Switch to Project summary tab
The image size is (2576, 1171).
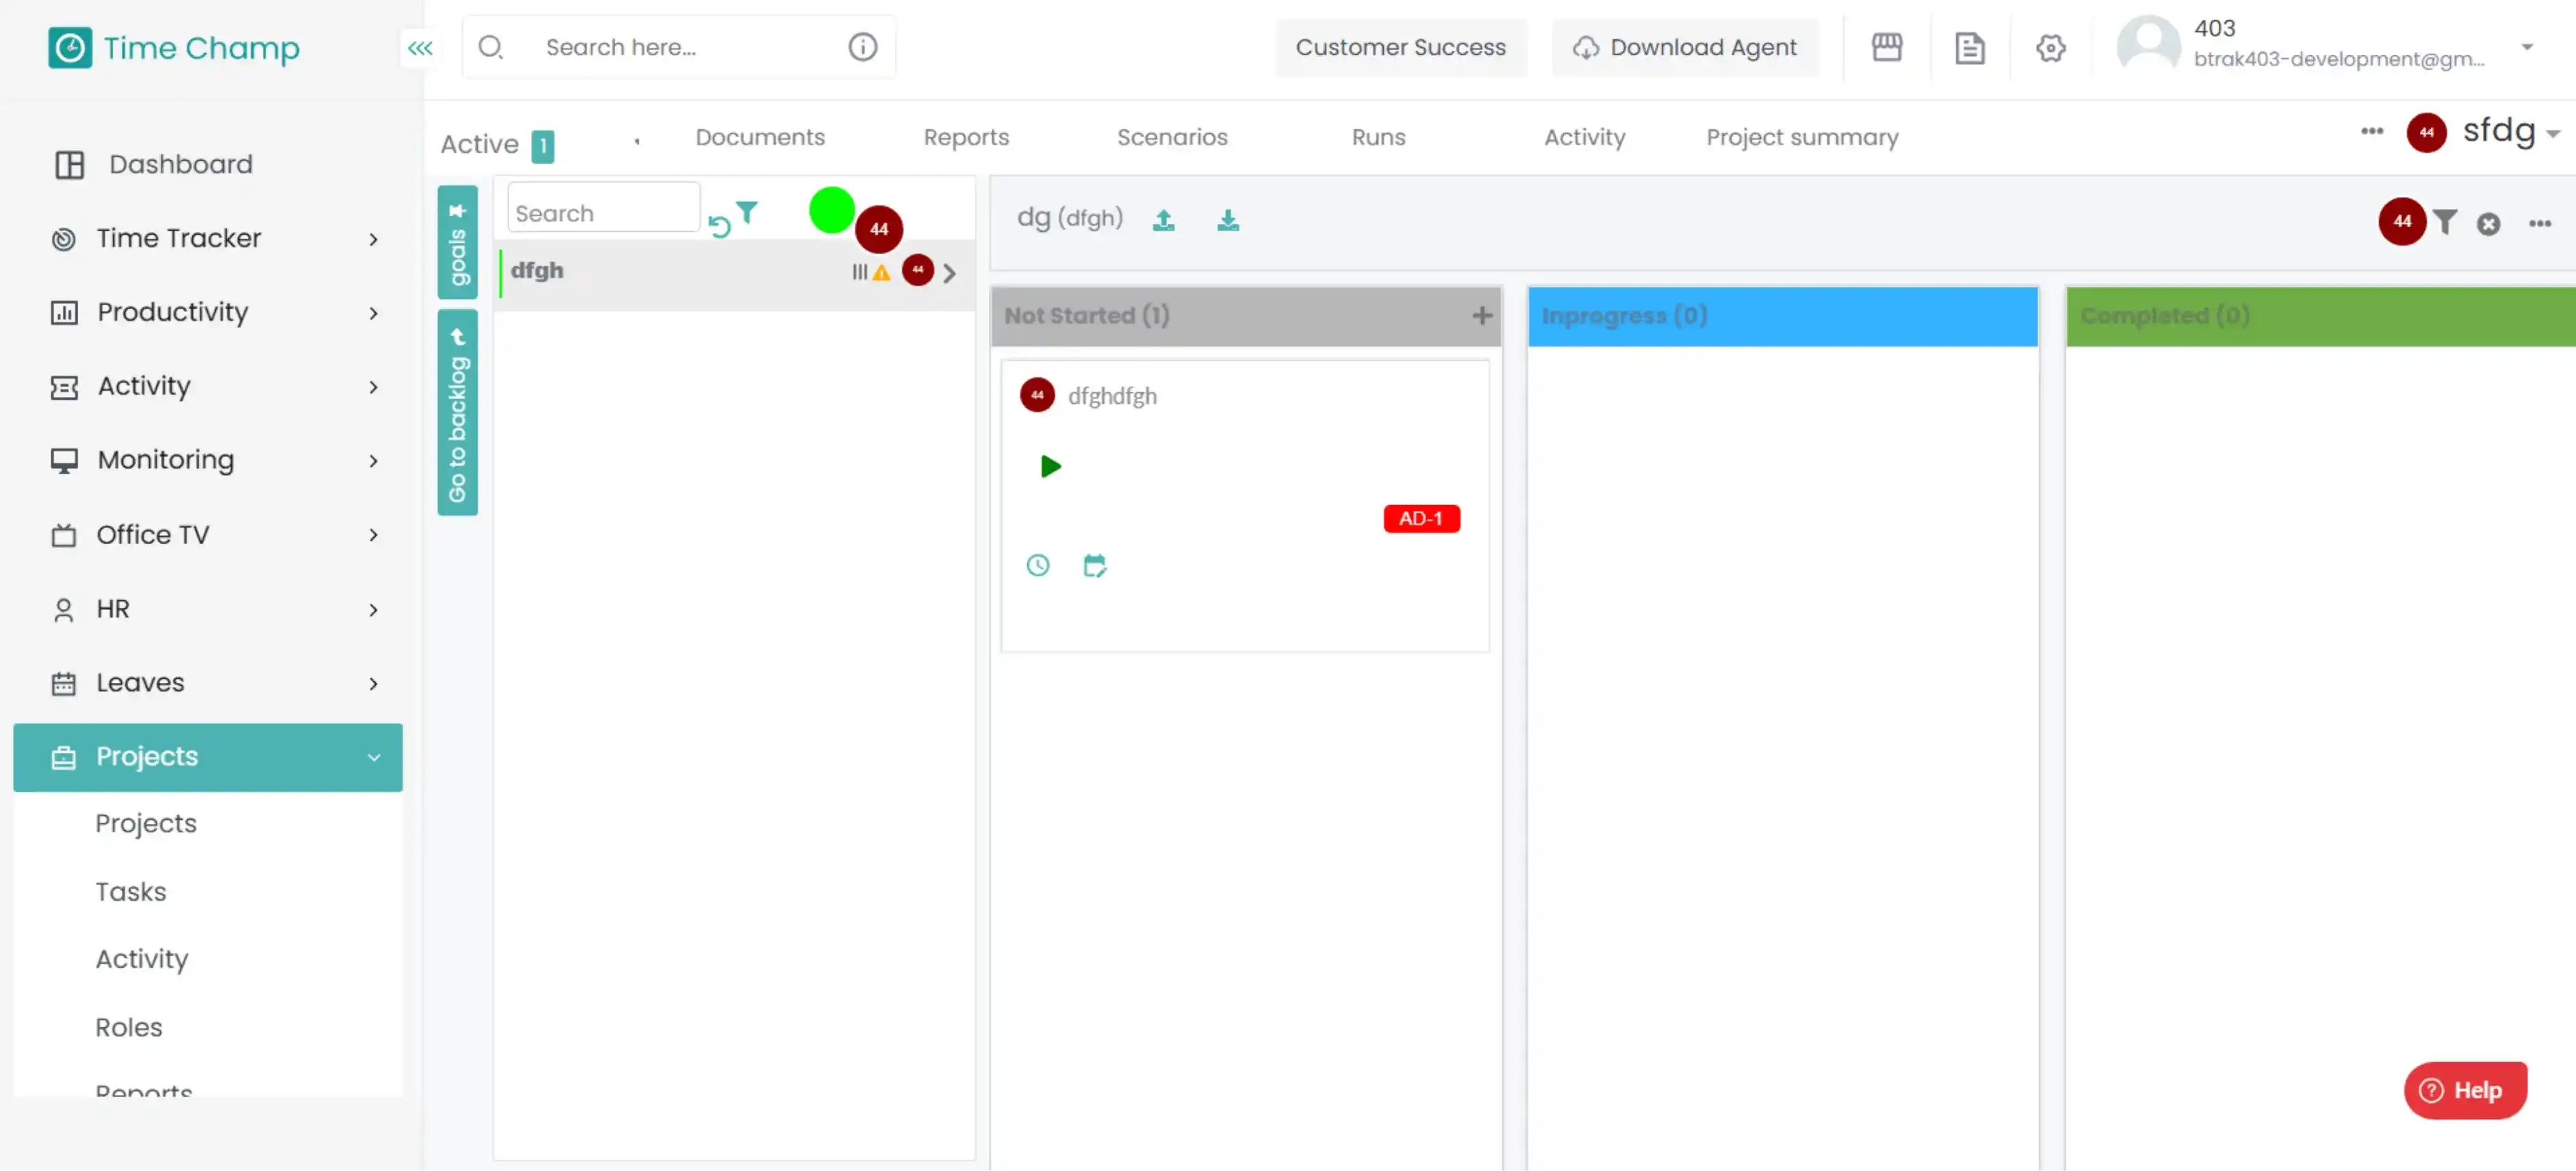click(x=1802, y=137)
